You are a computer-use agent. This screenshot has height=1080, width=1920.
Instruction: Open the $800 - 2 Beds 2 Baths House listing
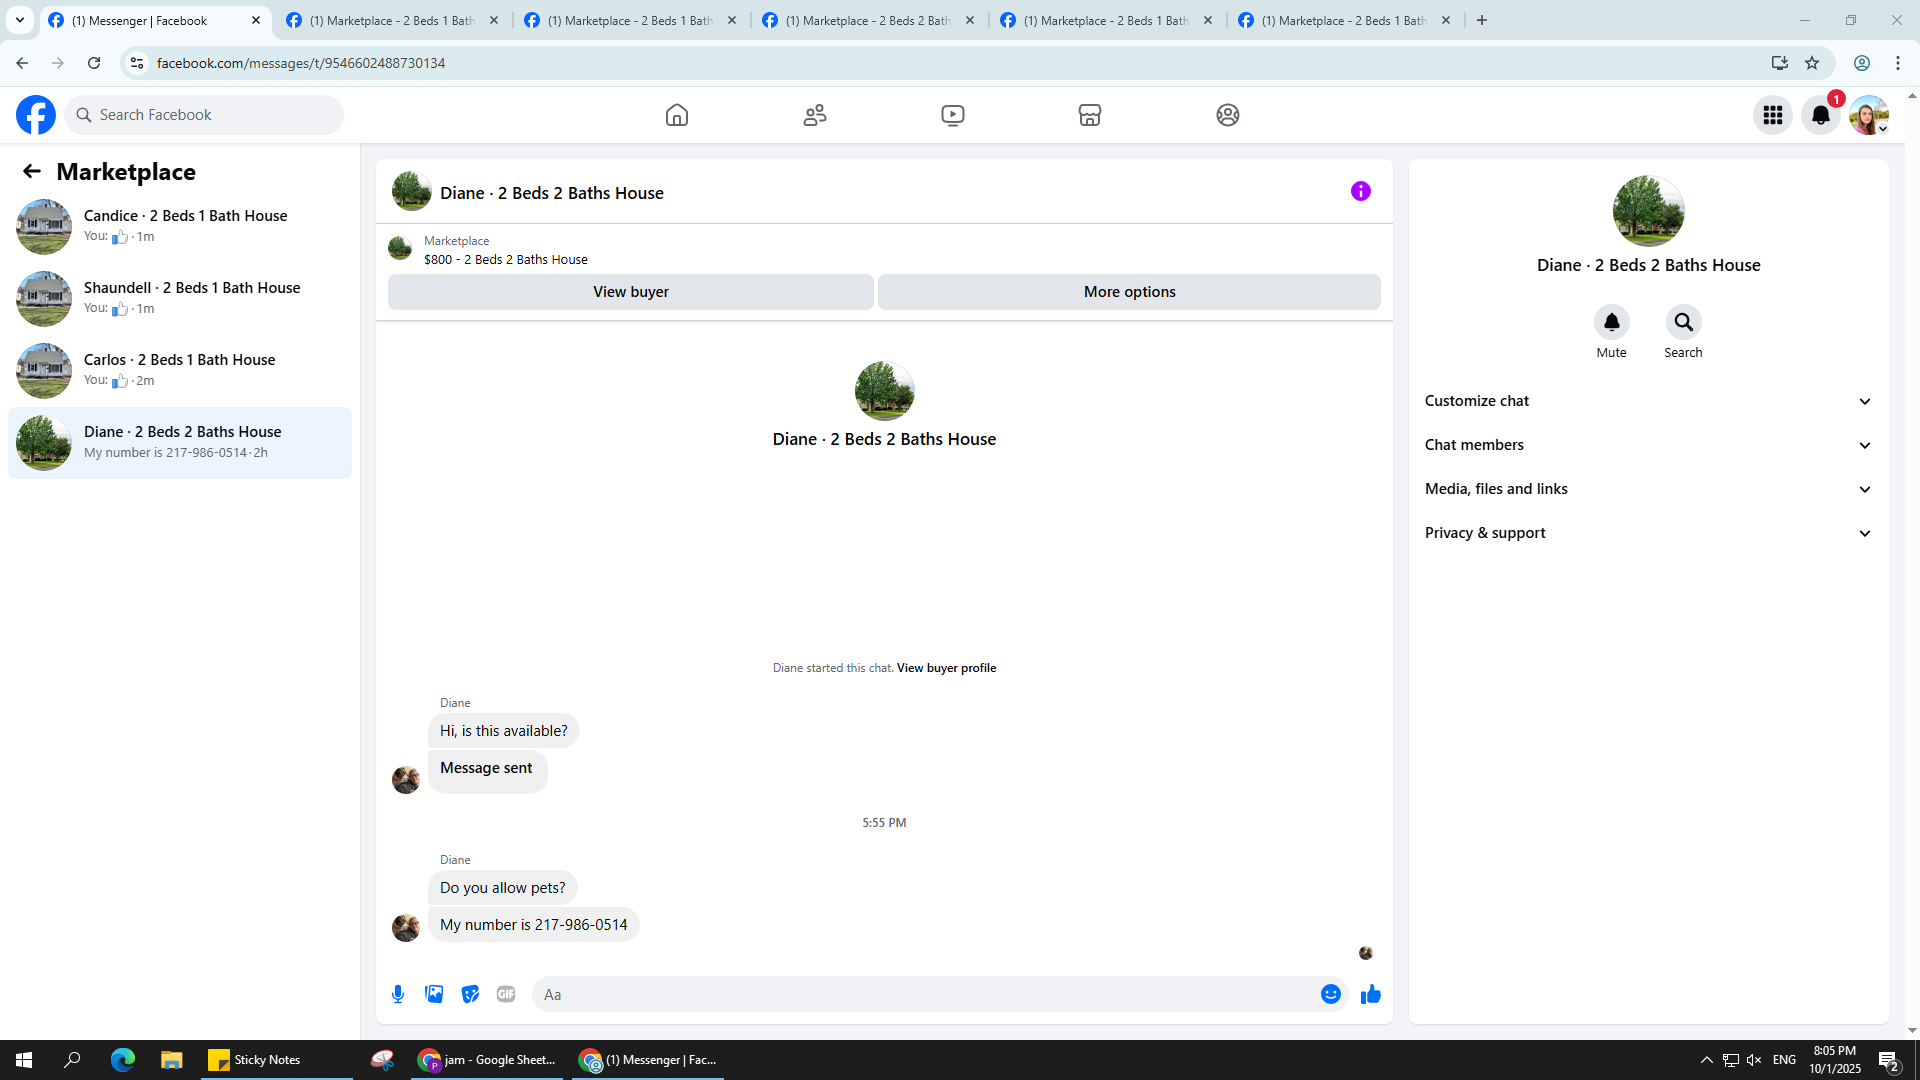[506, 259]
